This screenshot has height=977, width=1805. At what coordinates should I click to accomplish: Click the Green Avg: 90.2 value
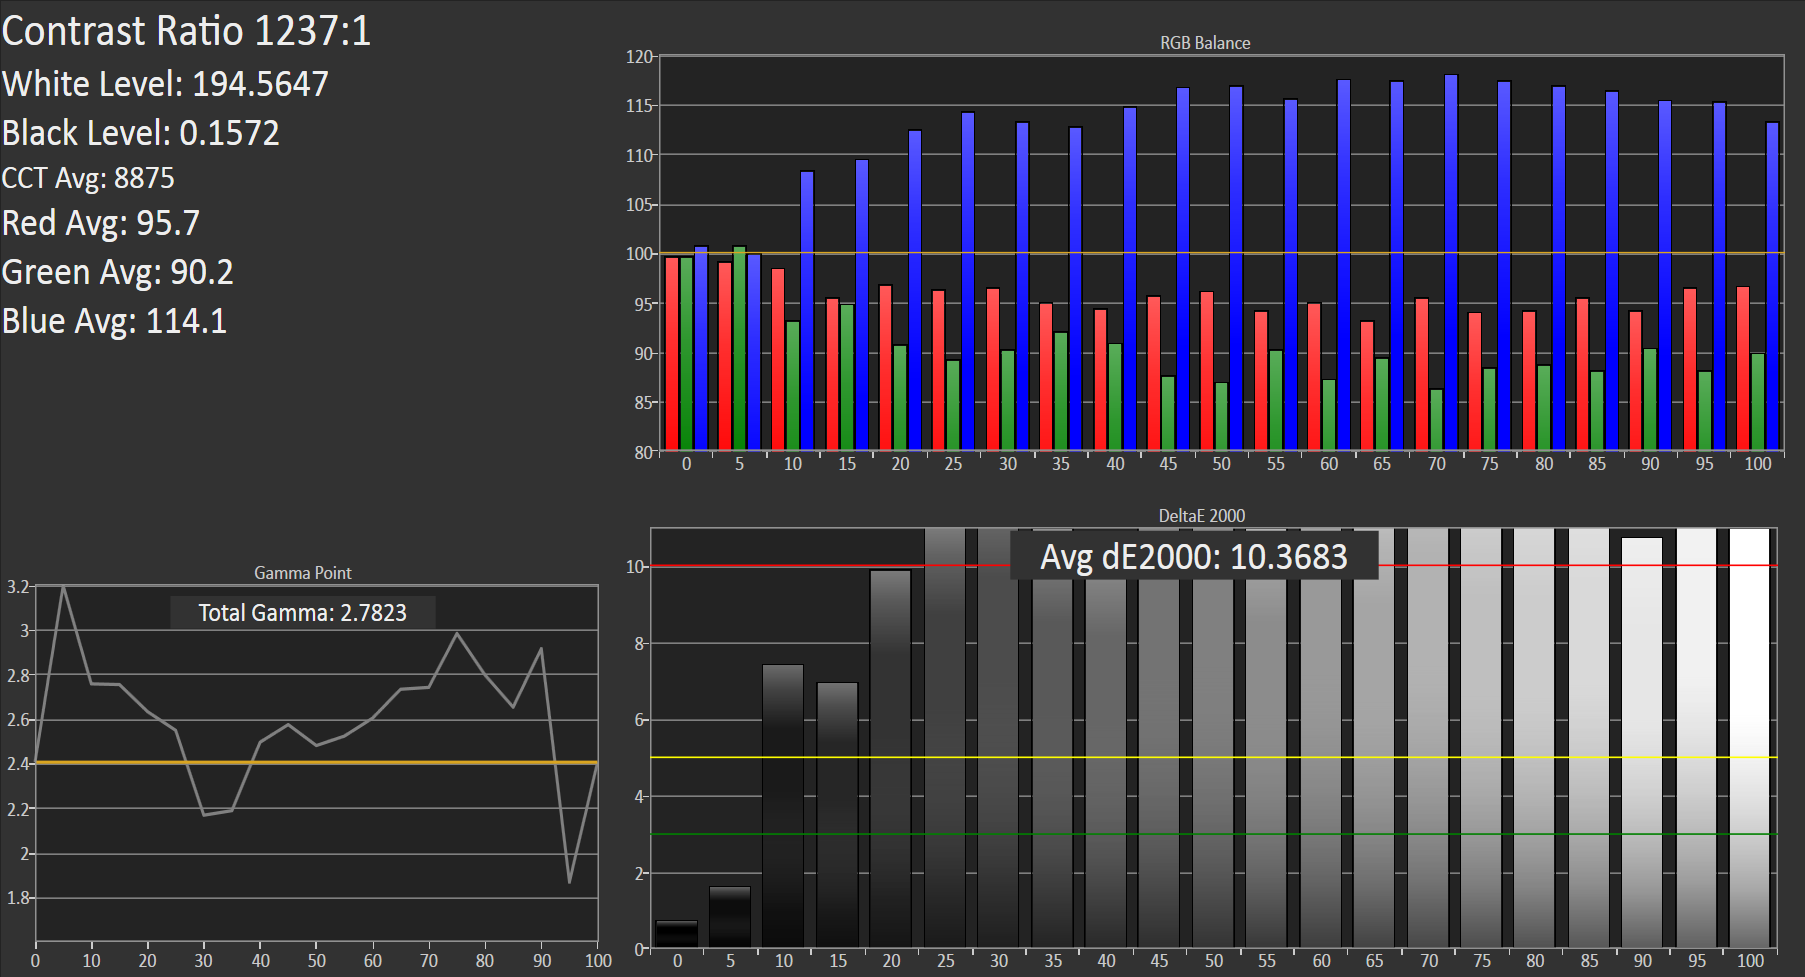(x=118, y=272)
